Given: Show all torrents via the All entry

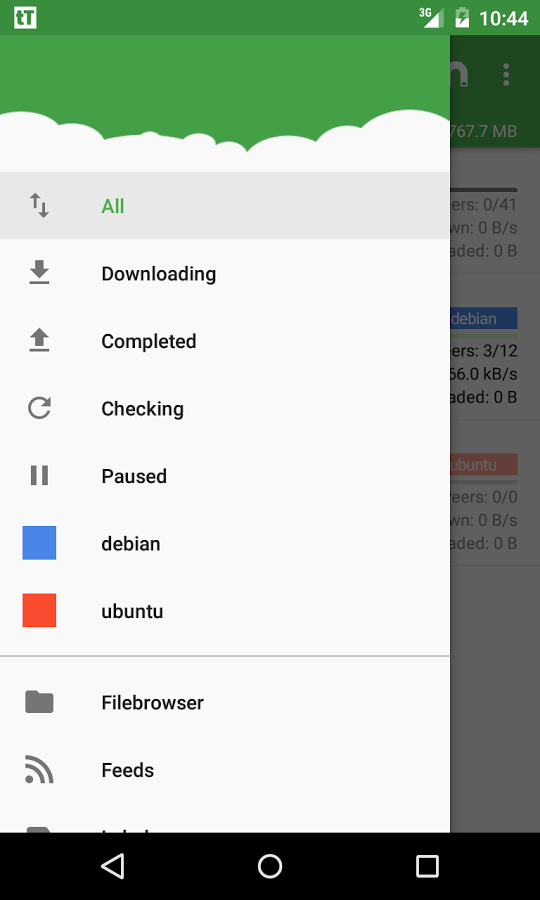Looking at the screenshot, I should coord(225,205).
